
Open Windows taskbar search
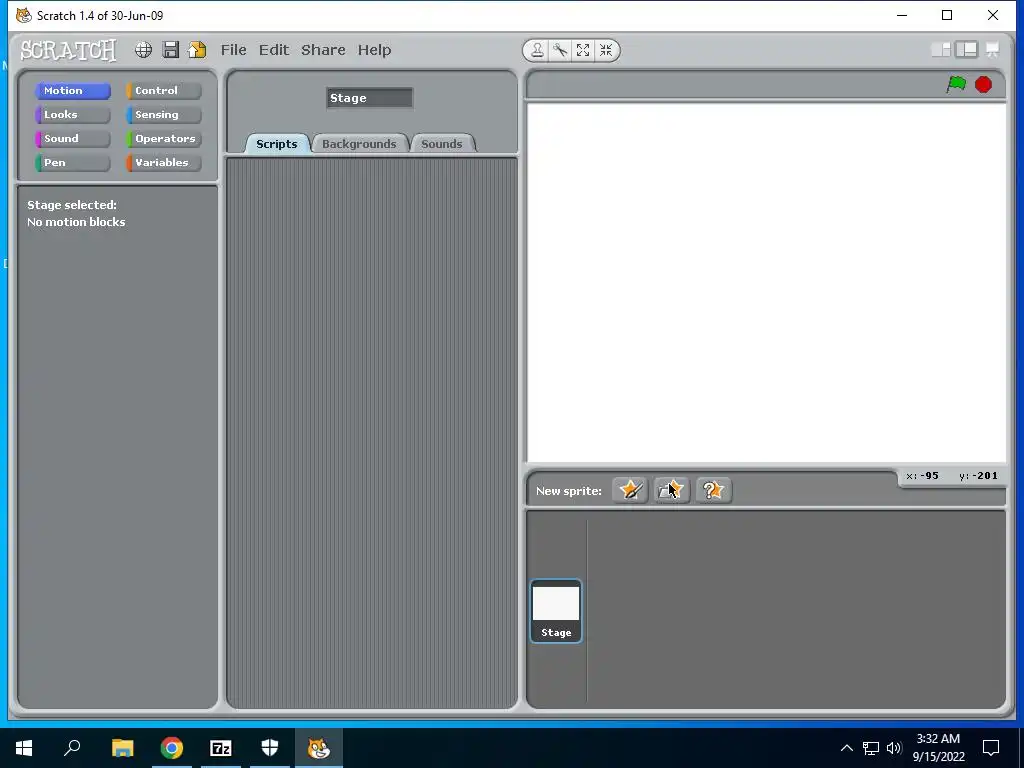[x=72, y=748]
